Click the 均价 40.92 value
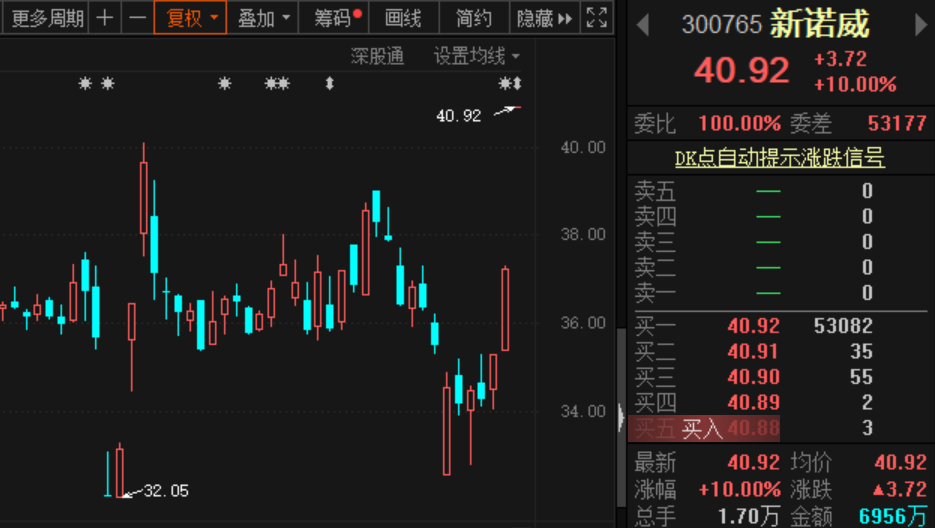The height and width of the screenshot is (528, 935). [x=900, y=462]
